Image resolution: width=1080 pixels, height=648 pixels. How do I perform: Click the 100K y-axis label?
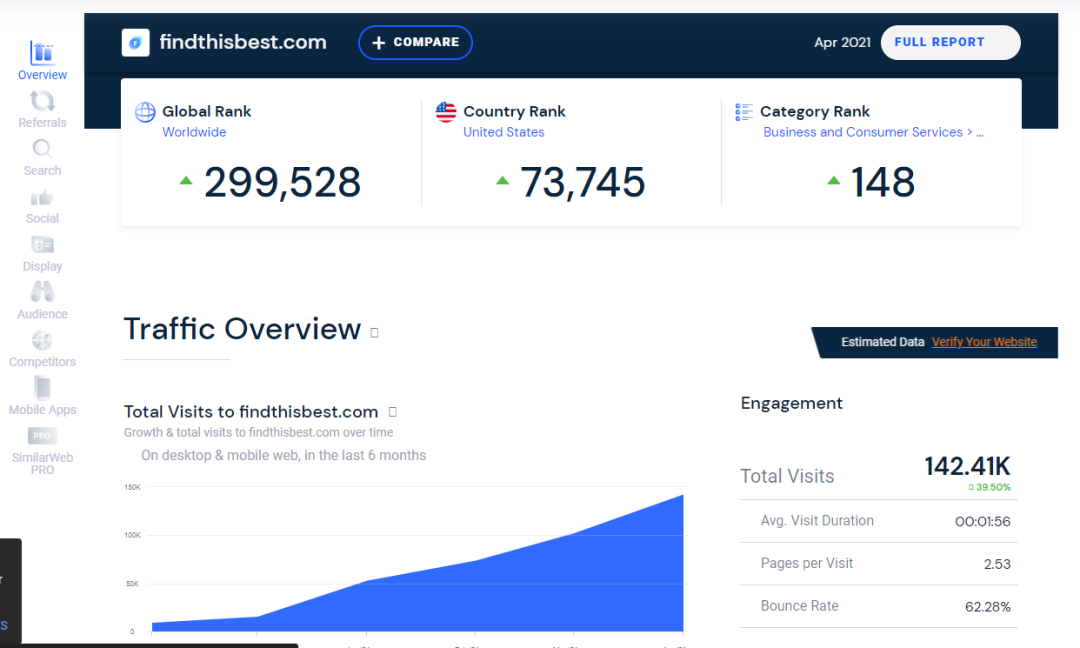[x=132, y=535]
